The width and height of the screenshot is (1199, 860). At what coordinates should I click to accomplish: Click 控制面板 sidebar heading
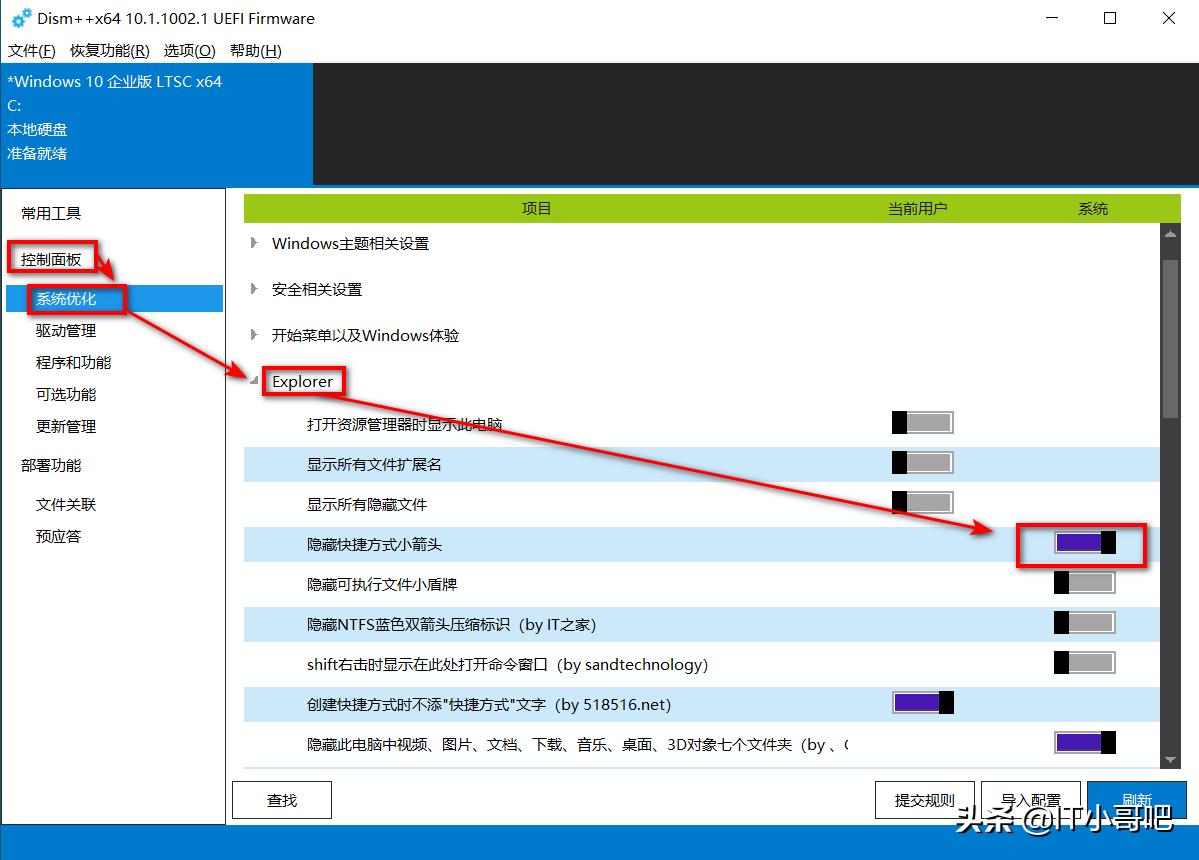[50, 259]
